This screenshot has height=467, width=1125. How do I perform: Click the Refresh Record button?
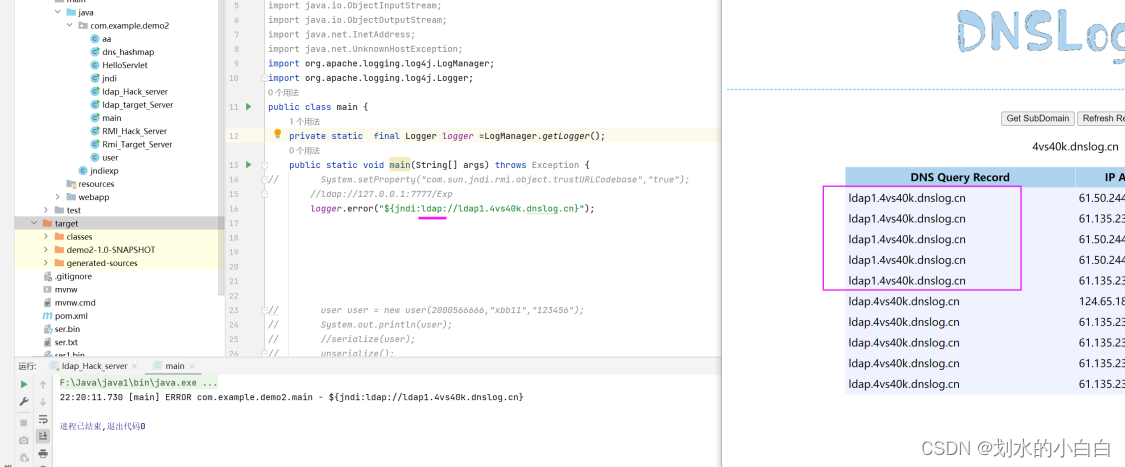click(1101, 118)
